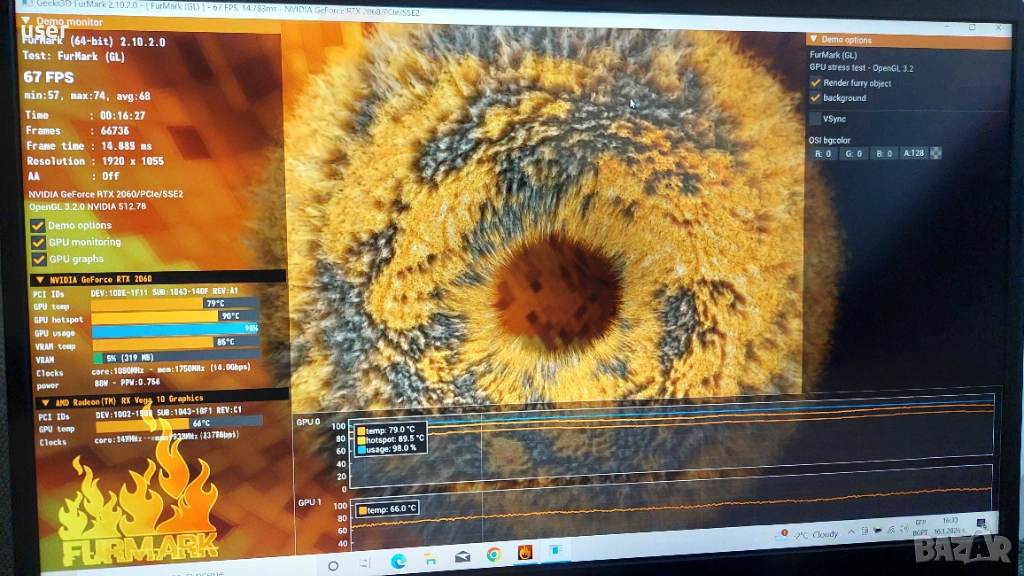Collapse the AMD Radeon RX Vega 10 section
The height and width of the screenshot is (576, 1024).
click(40, 401)
